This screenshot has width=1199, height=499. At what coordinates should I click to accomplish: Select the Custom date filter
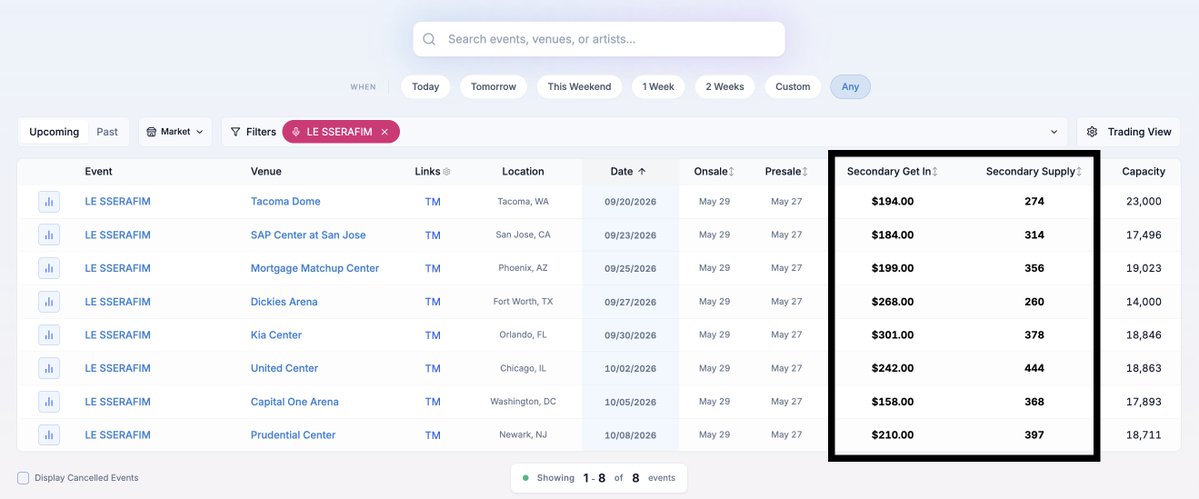coord(793,86)
